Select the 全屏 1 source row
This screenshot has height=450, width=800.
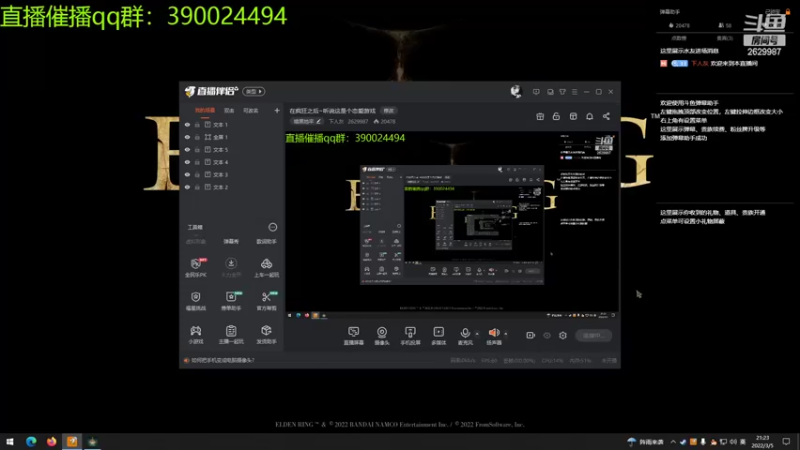pos(232,137)
